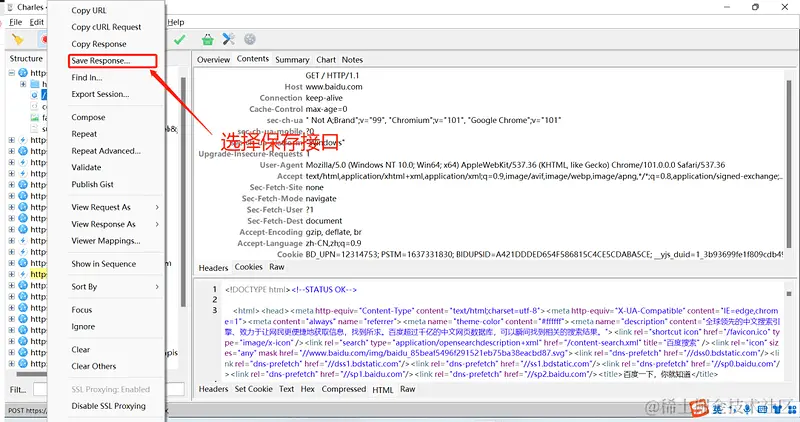Select response Headers tab
Screen dimensions: 800x422
pos(213,389)
